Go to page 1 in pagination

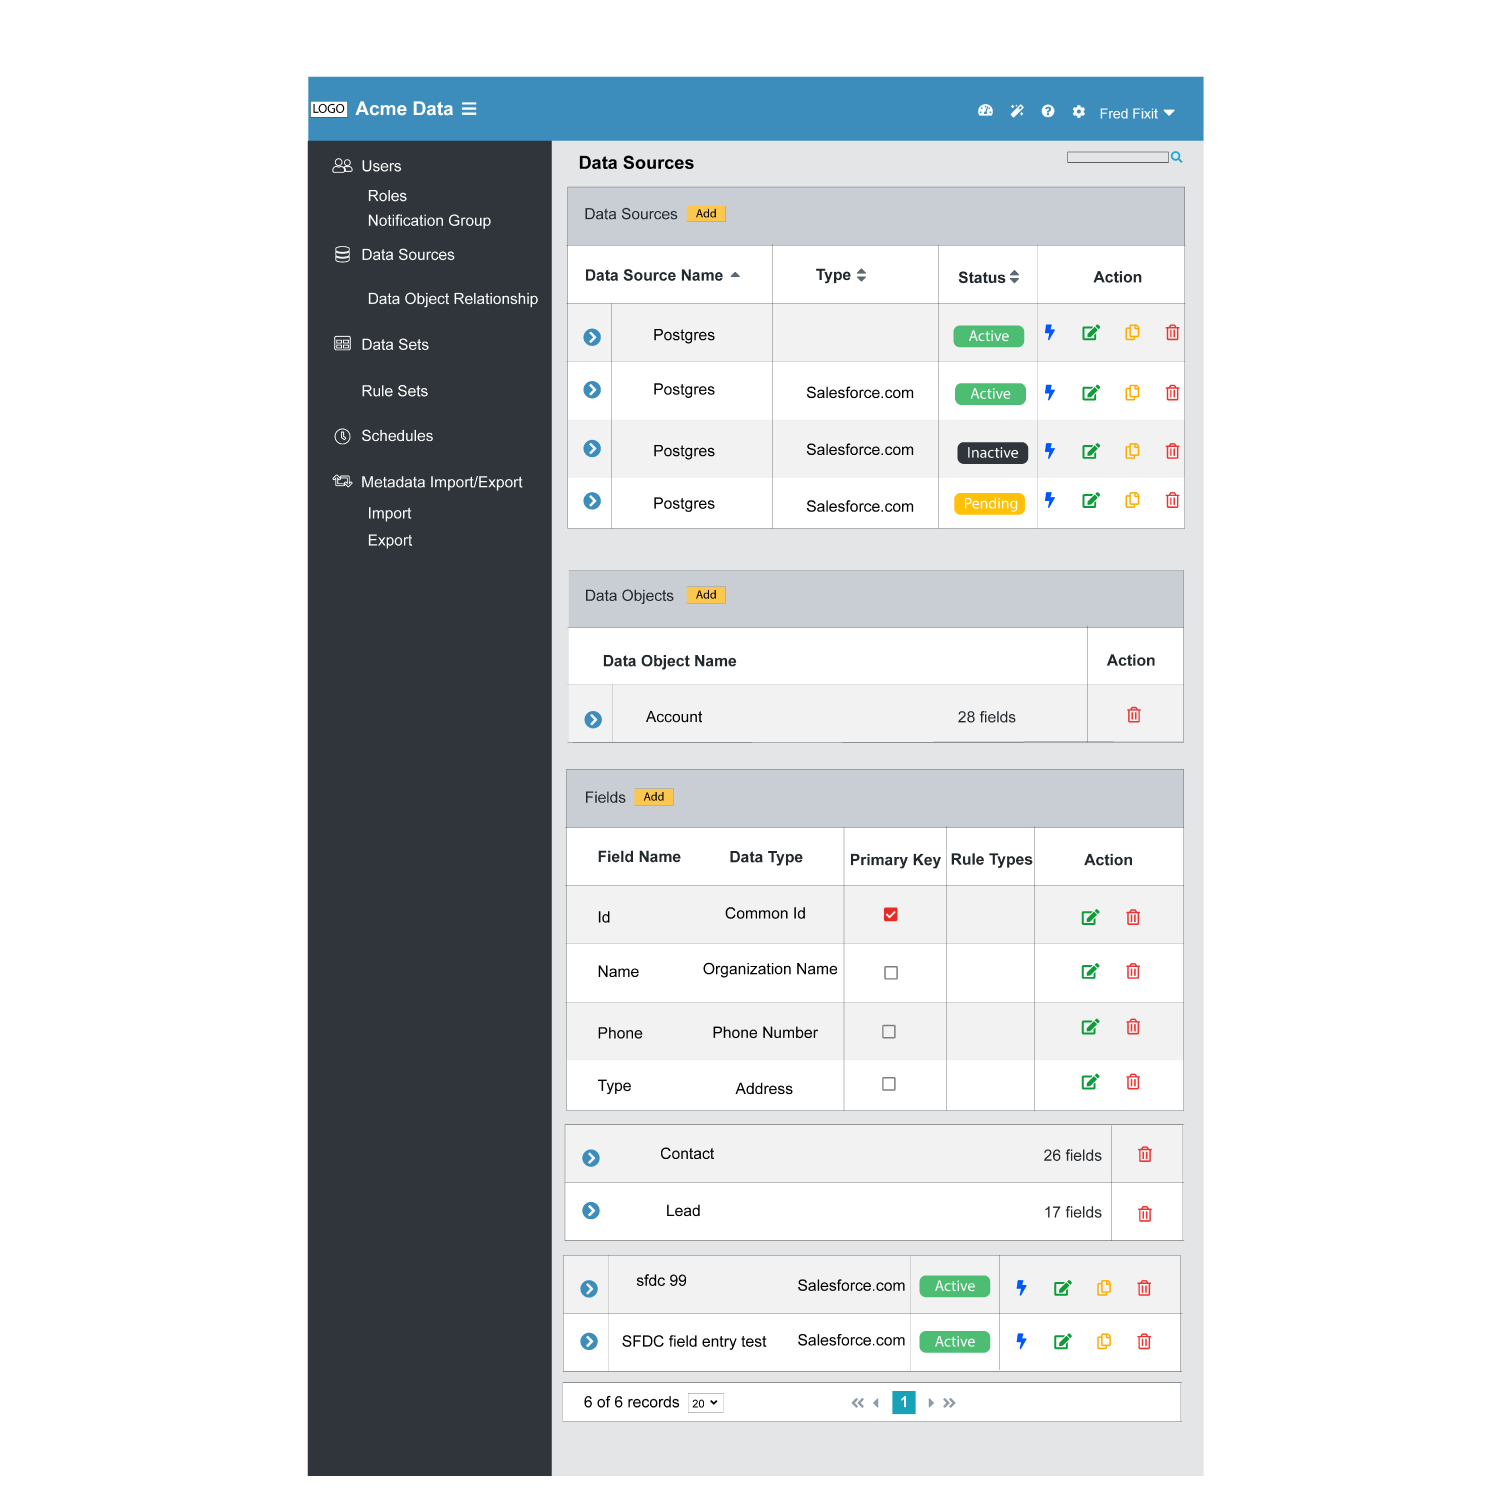click(x=904, y=1402)
